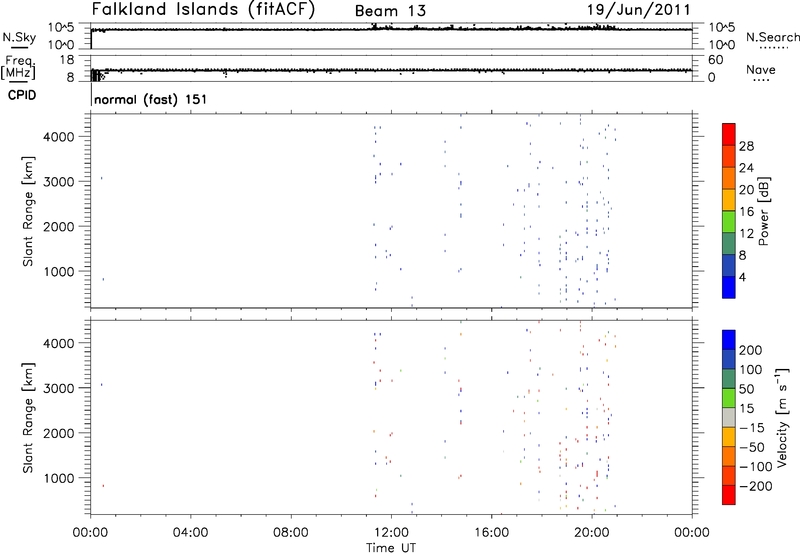Click the 'N.Search' legend label
800x554 pixels.
(x=773, y=37)
